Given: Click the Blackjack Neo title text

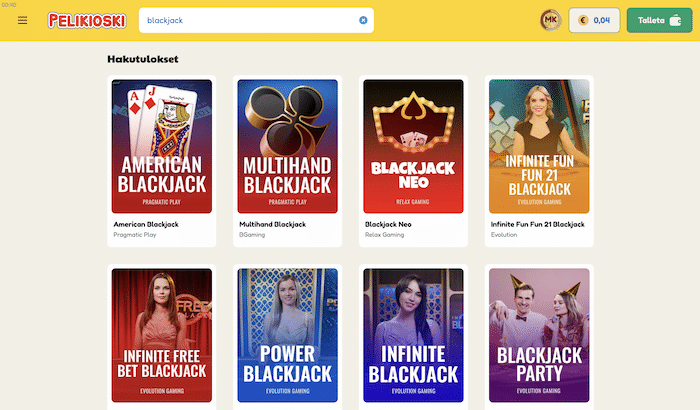Looking at the screenshot, I should 388,224.
